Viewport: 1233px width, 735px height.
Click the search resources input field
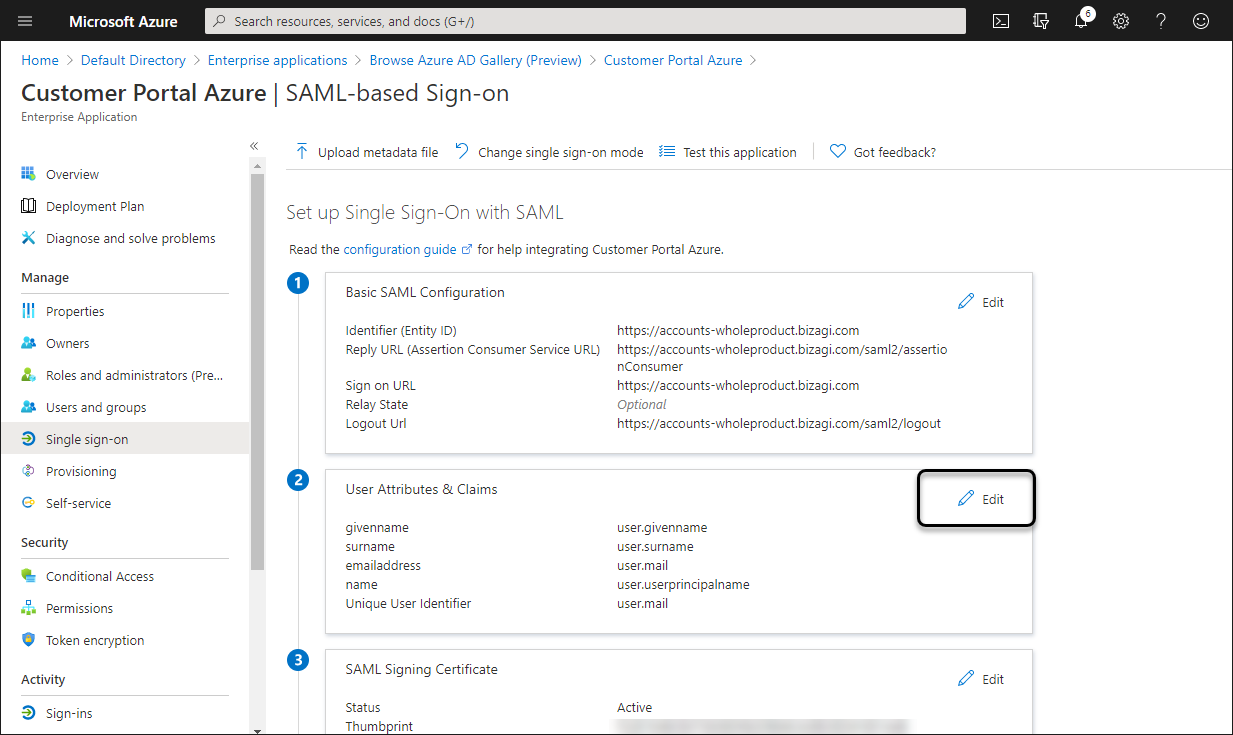(x=585, y=21)
